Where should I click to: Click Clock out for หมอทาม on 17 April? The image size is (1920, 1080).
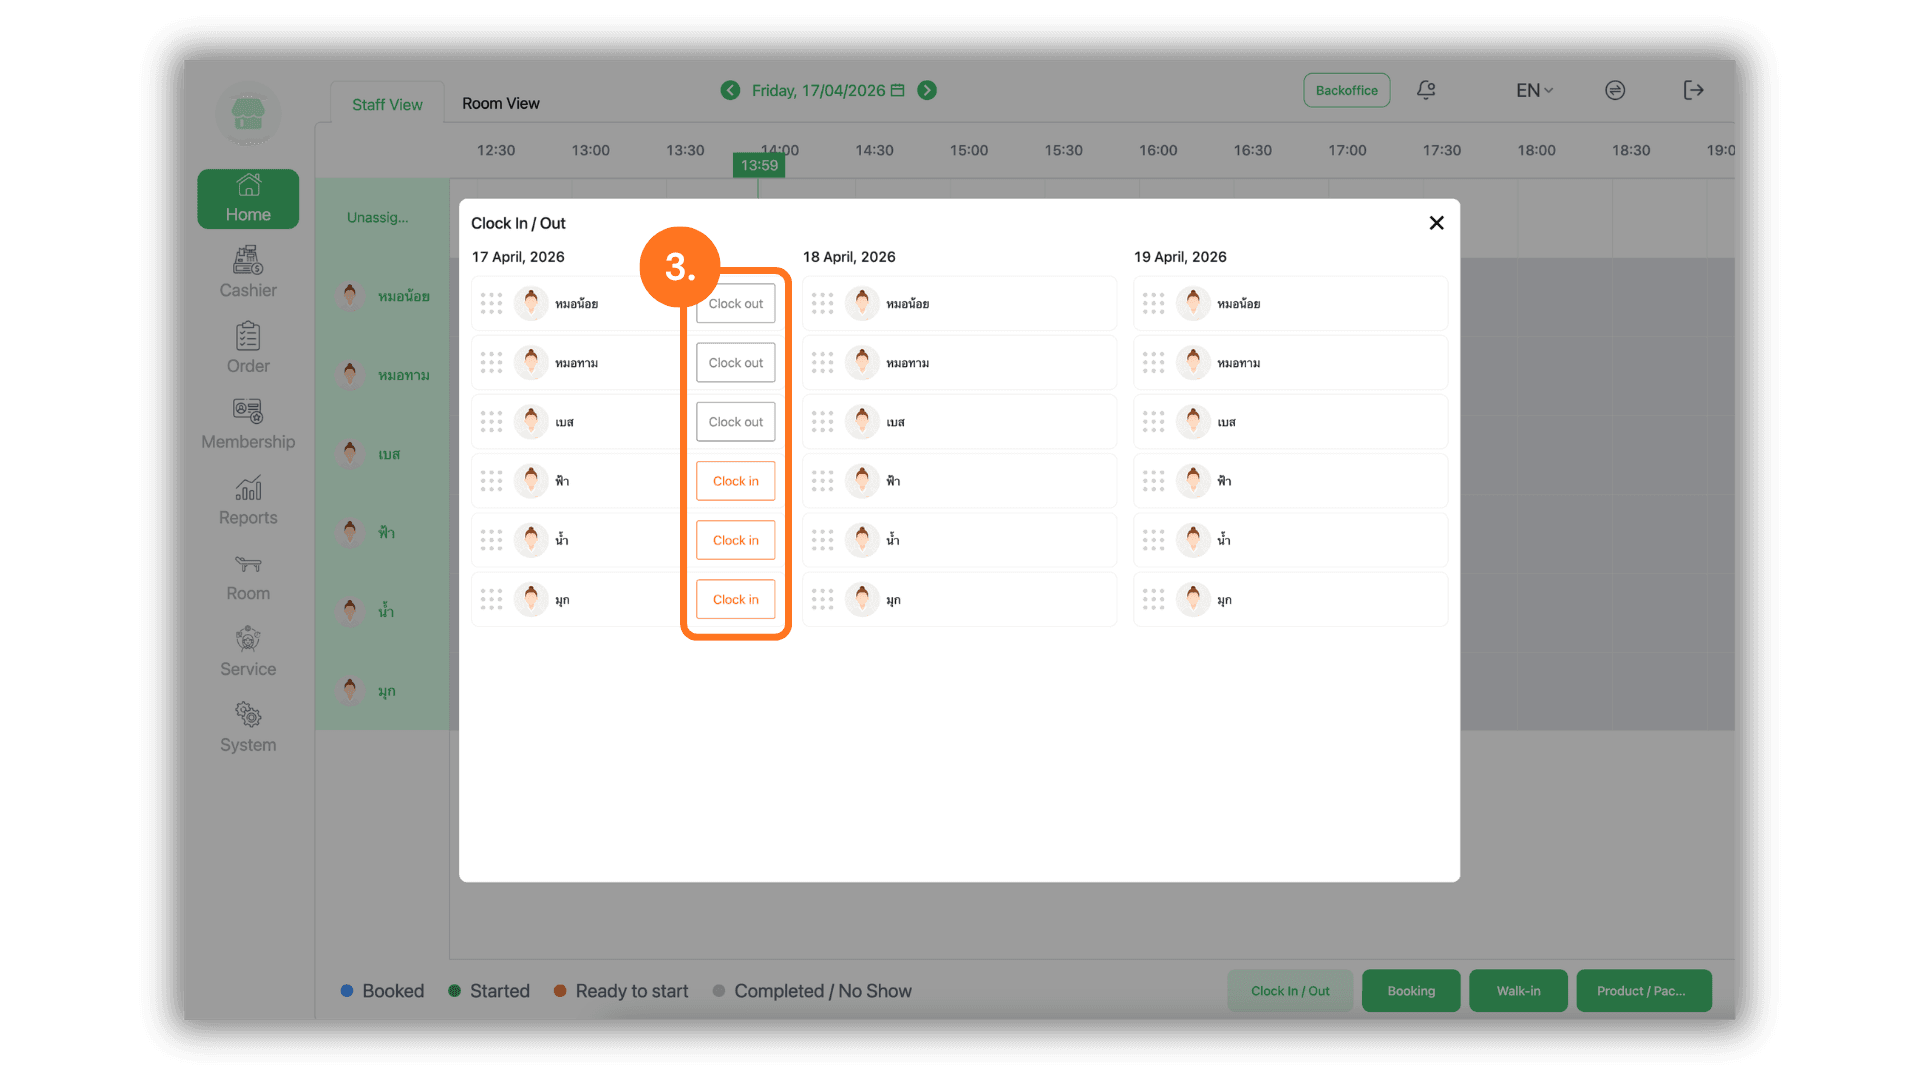click(x=735, y=362)
